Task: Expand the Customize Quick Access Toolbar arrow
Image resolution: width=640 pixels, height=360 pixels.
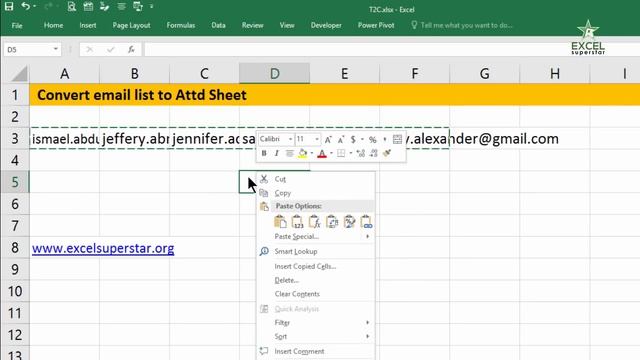Action: tap(151, 7)
